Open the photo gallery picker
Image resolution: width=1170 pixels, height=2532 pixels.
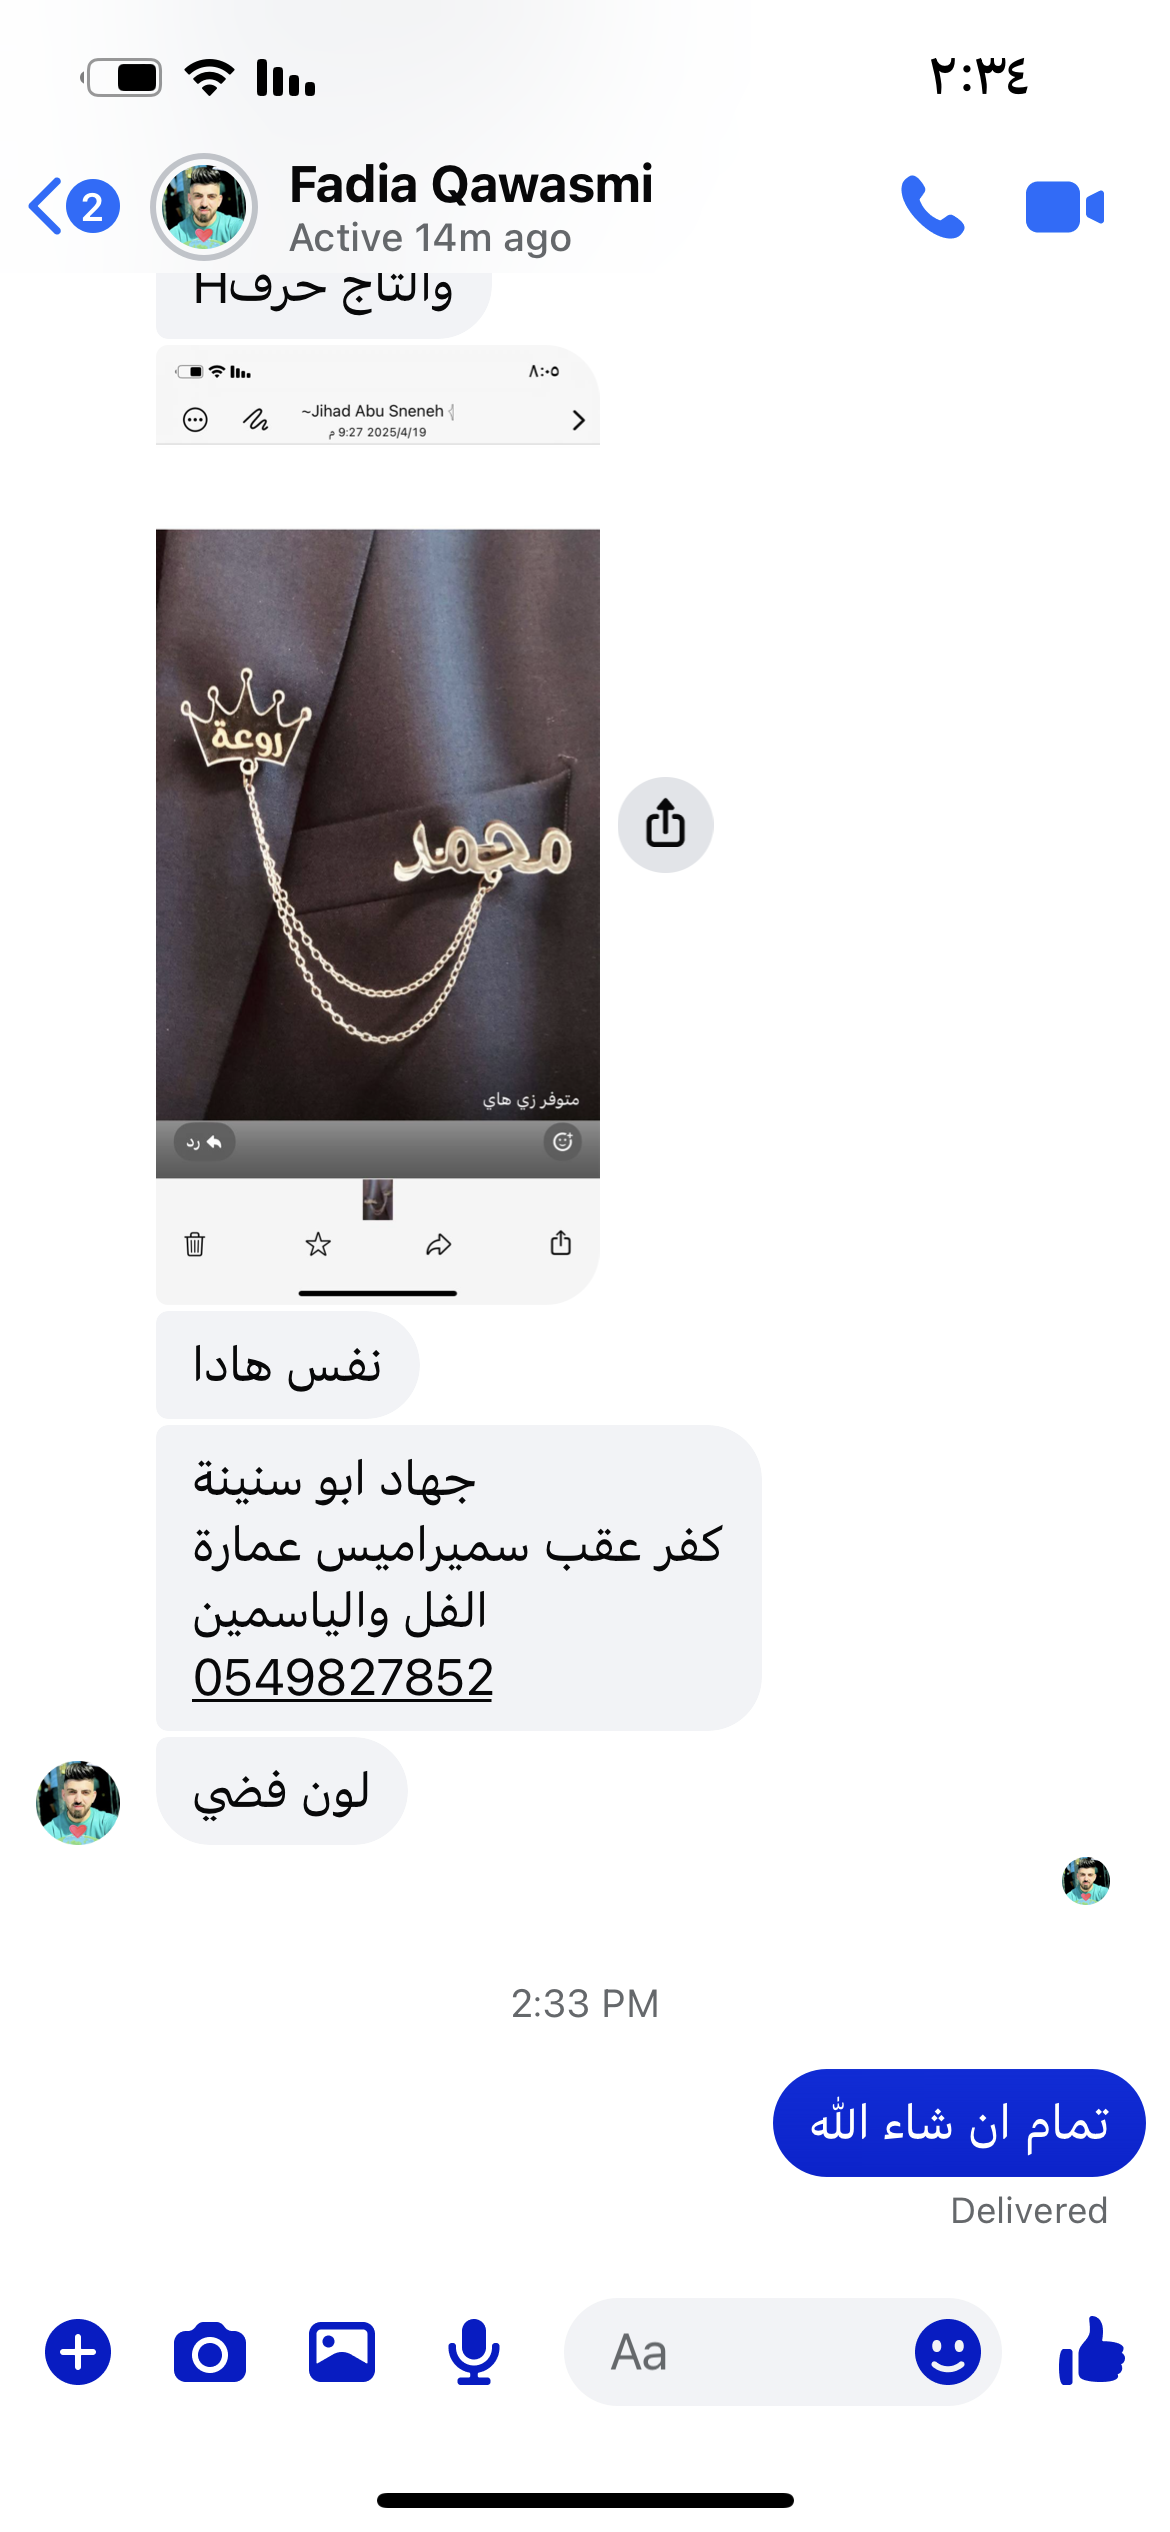(x=342, y=2352)
